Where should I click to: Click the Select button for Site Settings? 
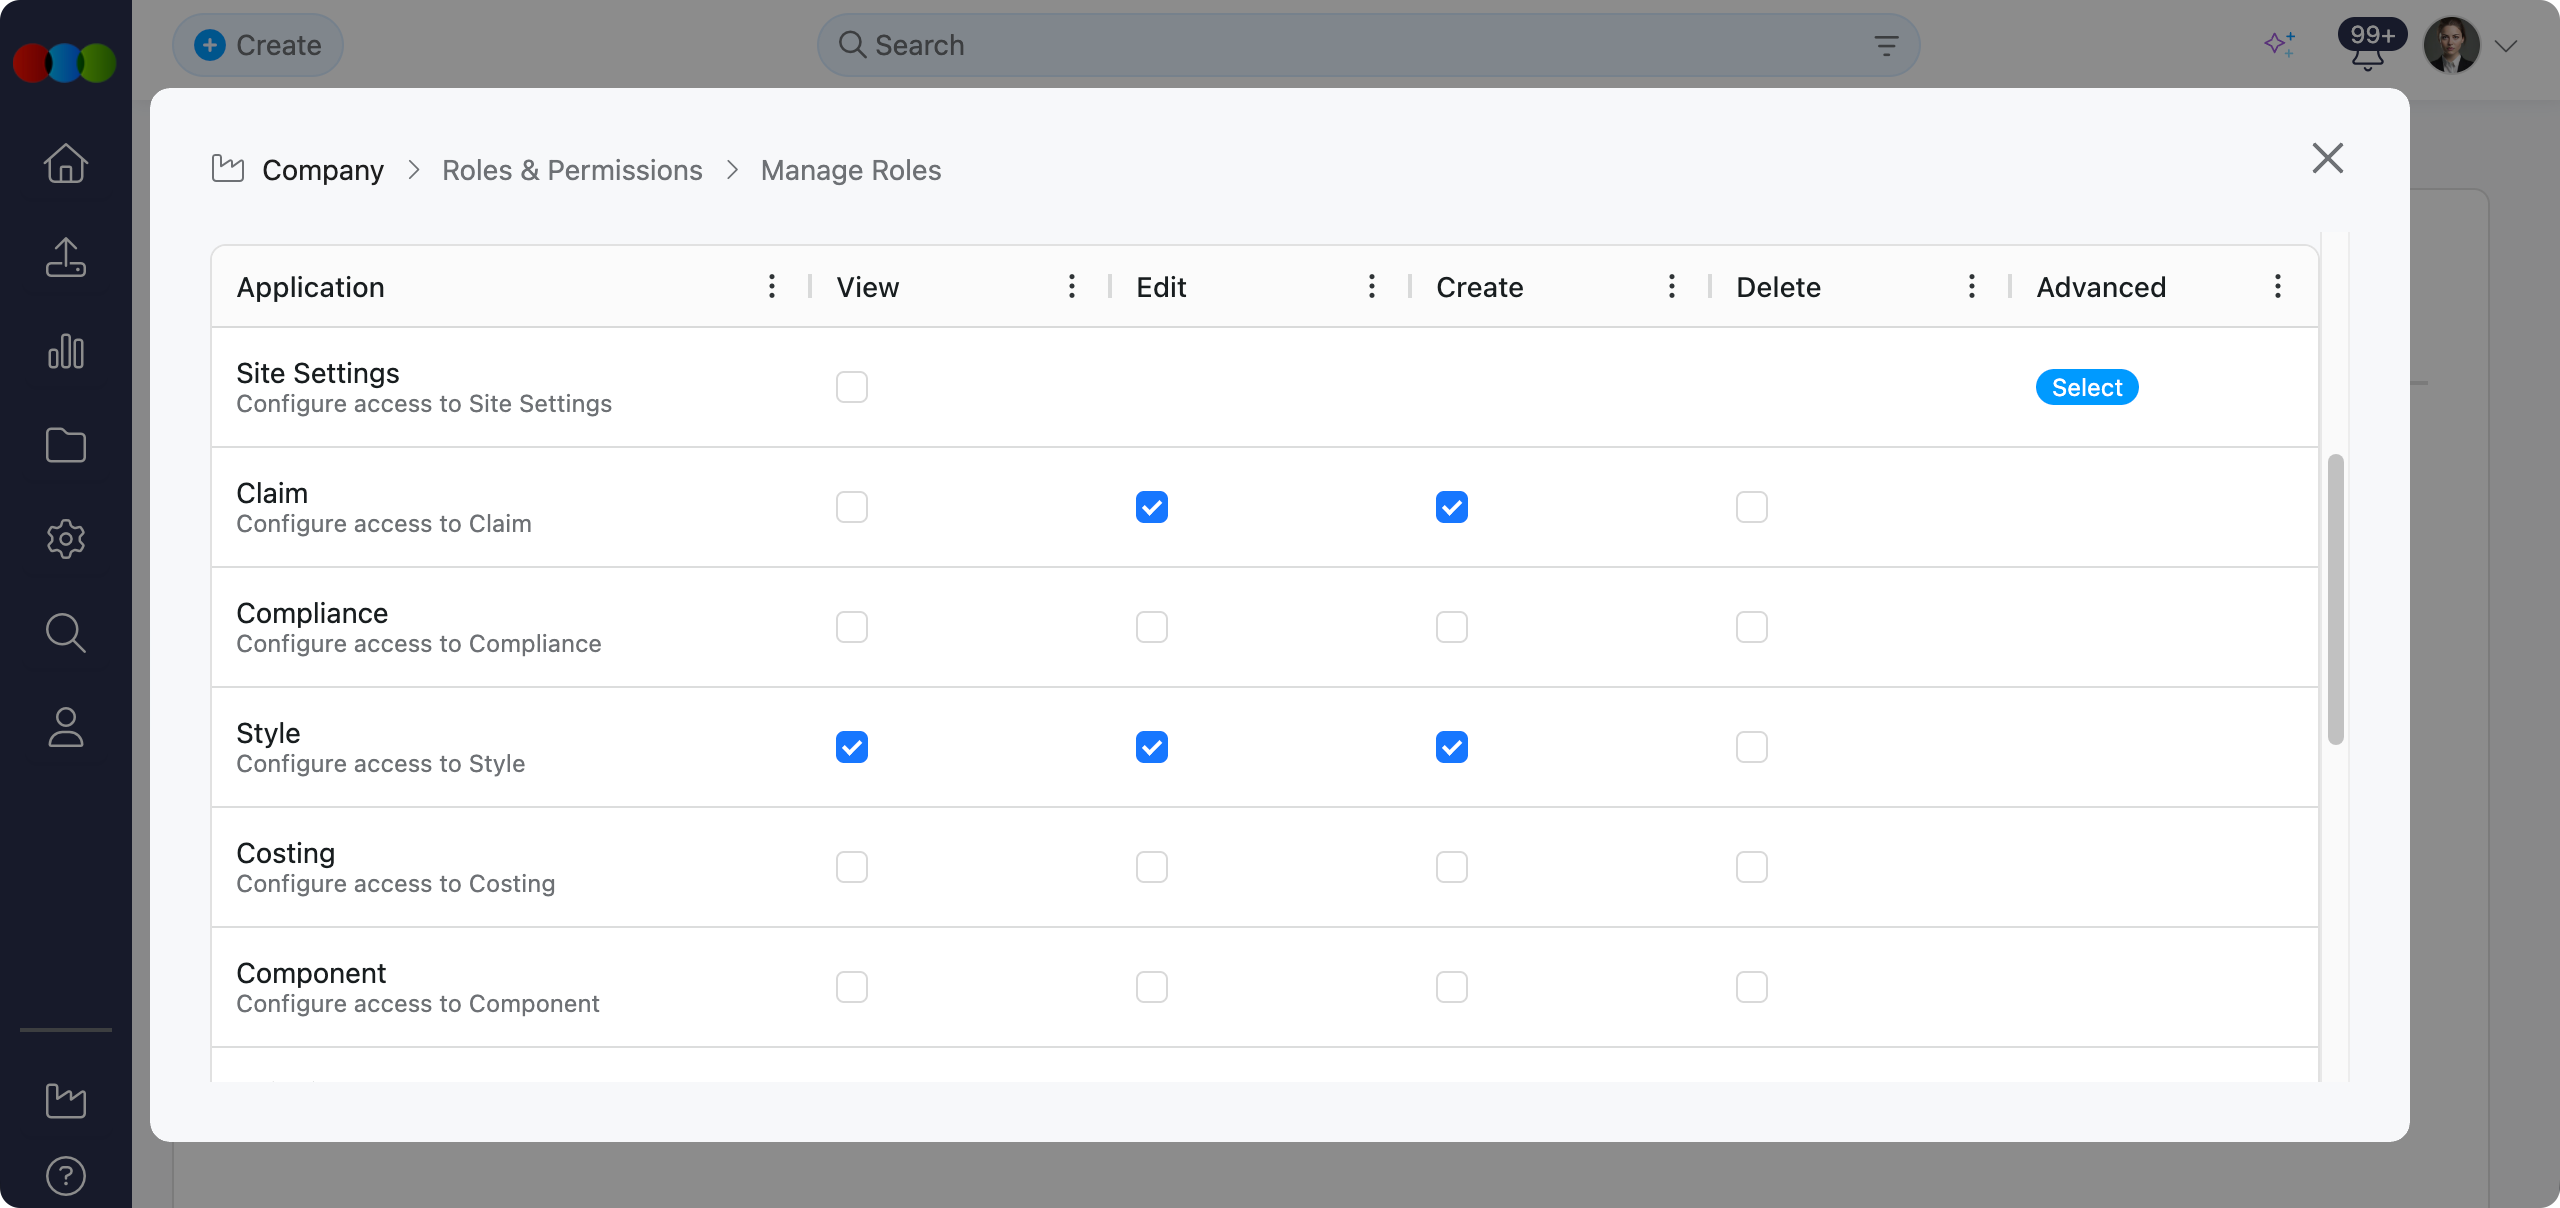pyautogui.click(x=2087, y=387)
